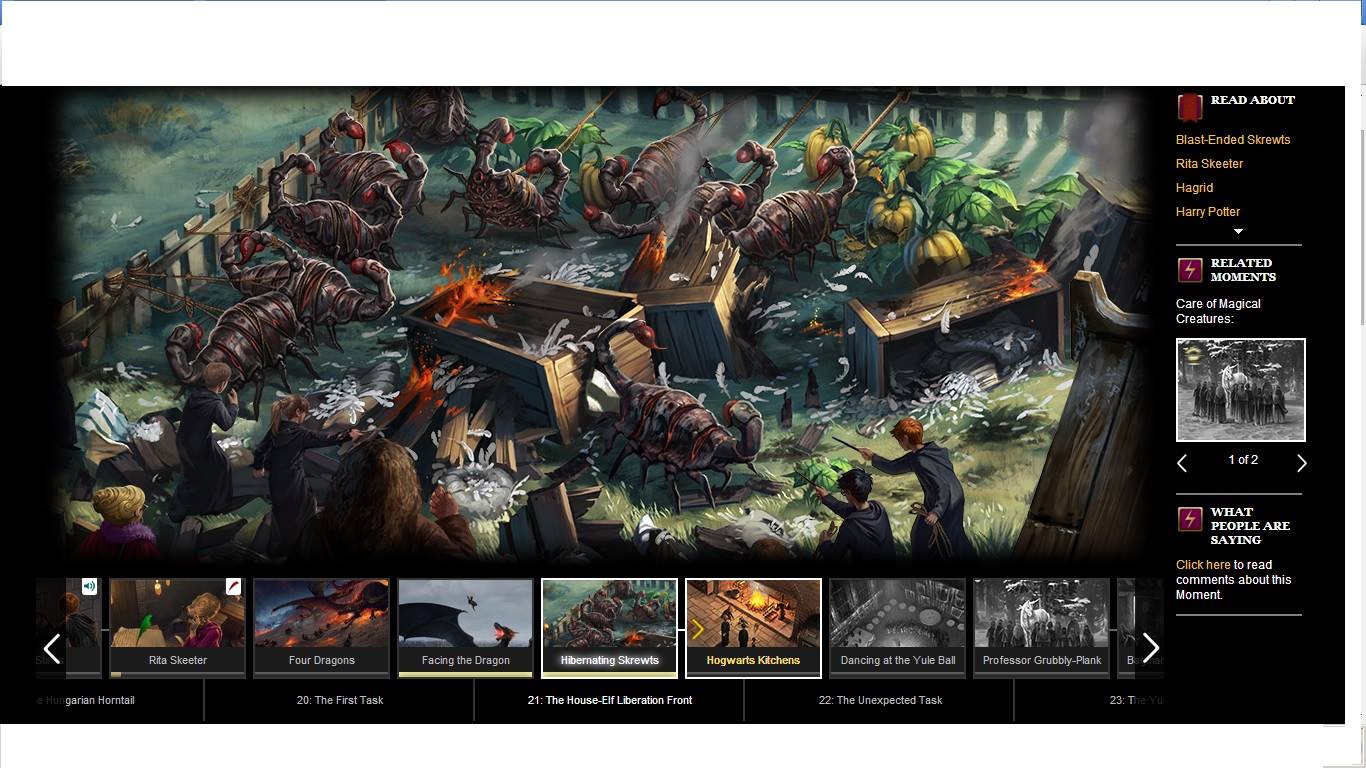1366x768 pixels.
Task: Click the sound speaker icon on the thumbnail strip
Action: click(89, 587)
